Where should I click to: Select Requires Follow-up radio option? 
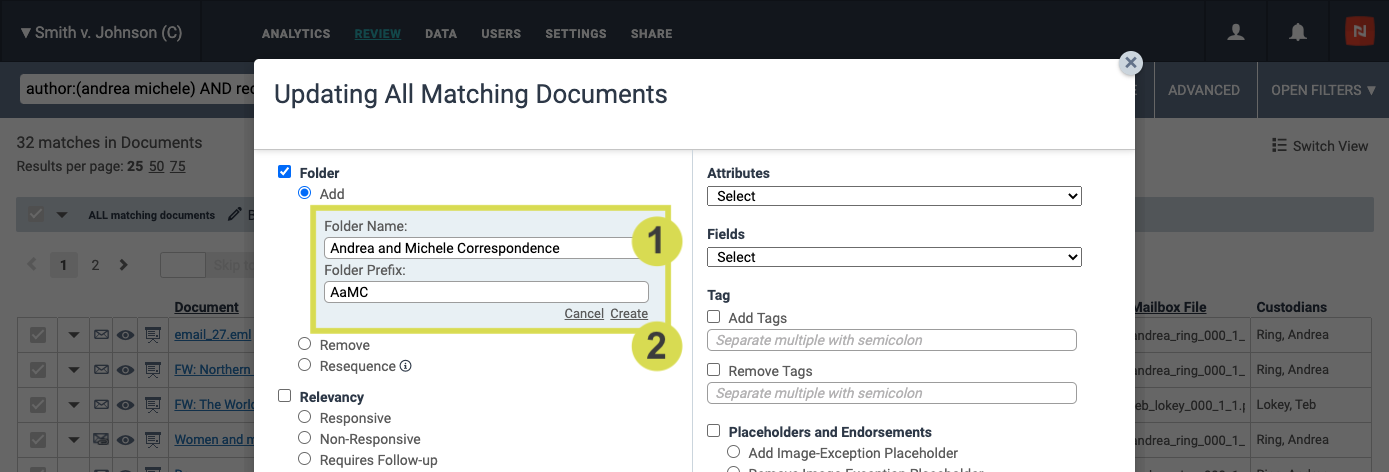[305, 459]
